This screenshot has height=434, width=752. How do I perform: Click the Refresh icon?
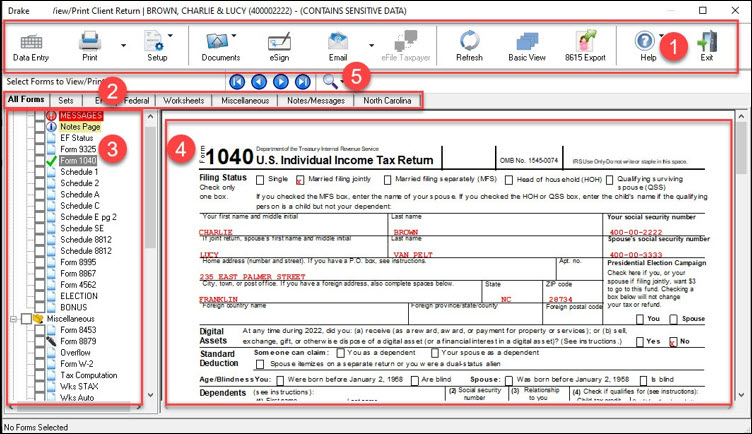tap(469, 41)
